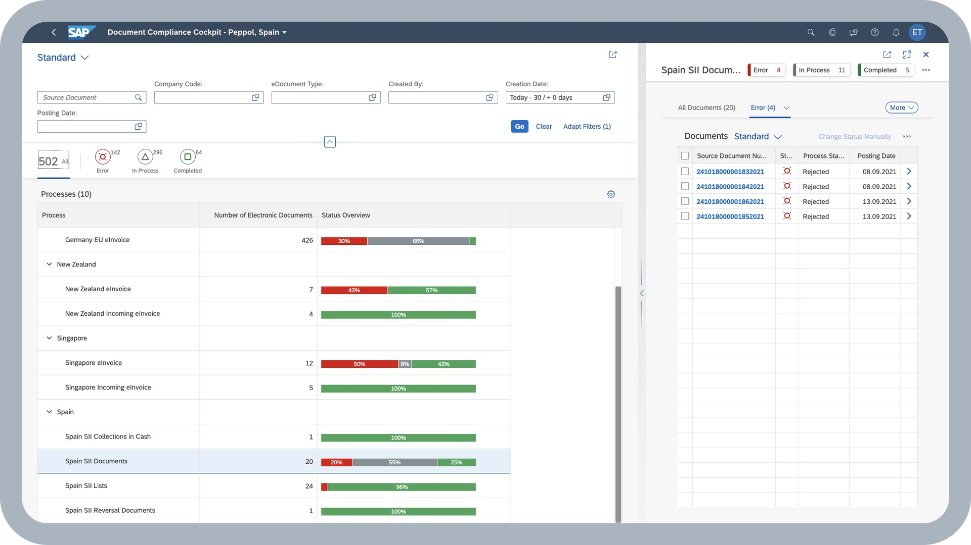Collapse the Spain group
The width and height of the screenshot is (971, 545).
point(50,412)
